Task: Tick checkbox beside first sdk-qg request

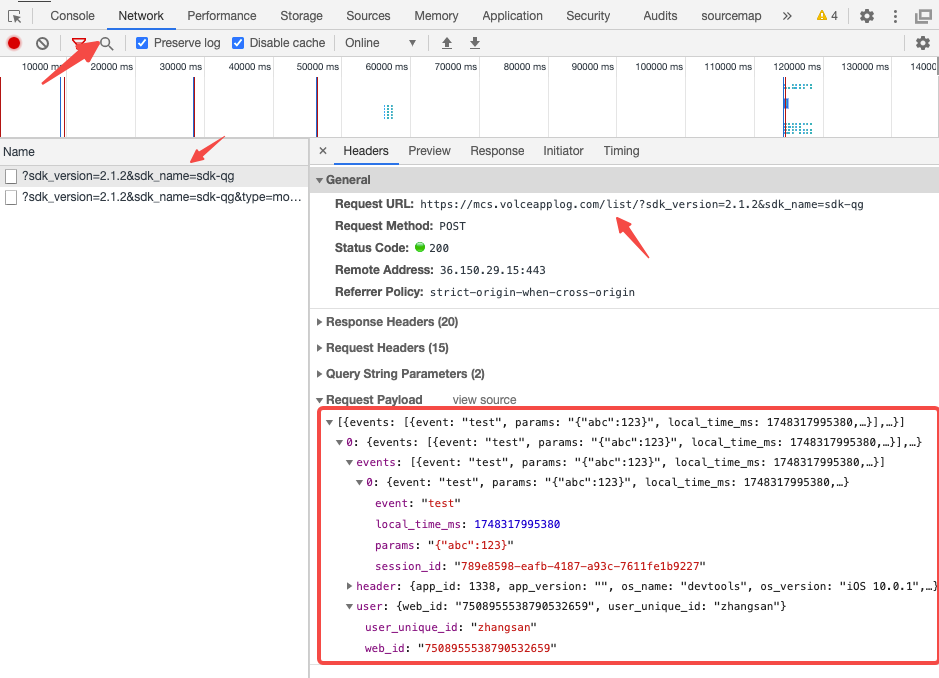Action: pyautogui.click(x=11, y=176)
